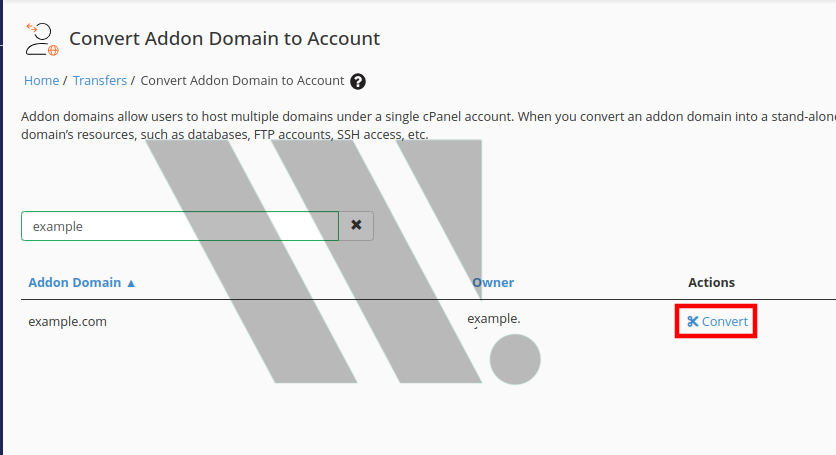Sort by the Owner column header

coord(493,283)
